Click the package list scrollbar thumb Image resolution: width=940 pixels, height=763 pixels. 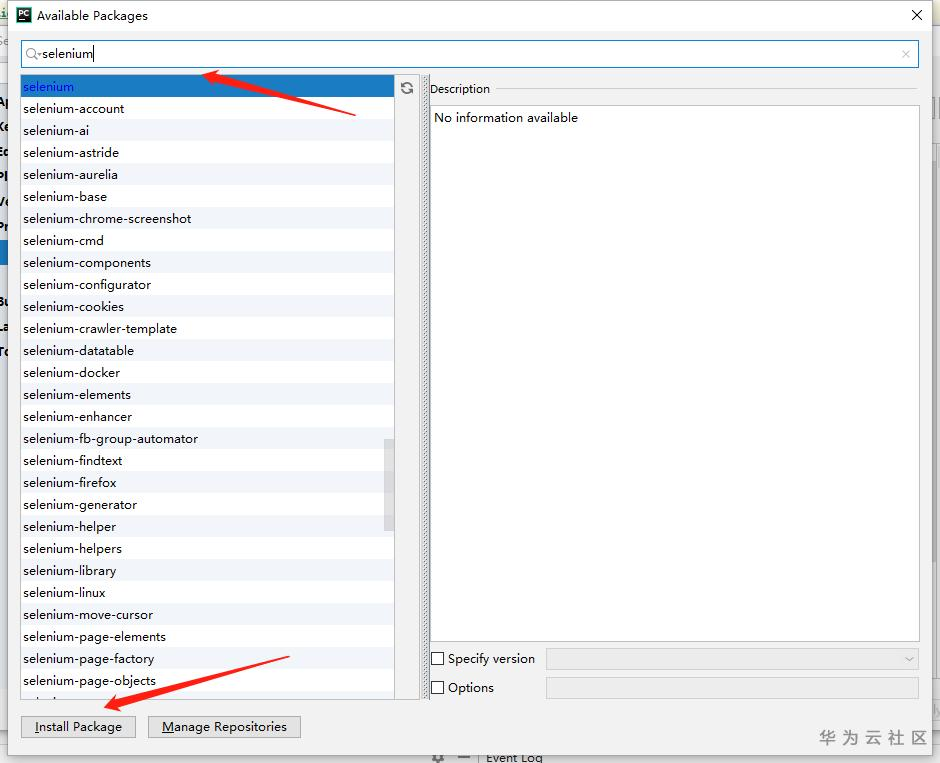388,485
